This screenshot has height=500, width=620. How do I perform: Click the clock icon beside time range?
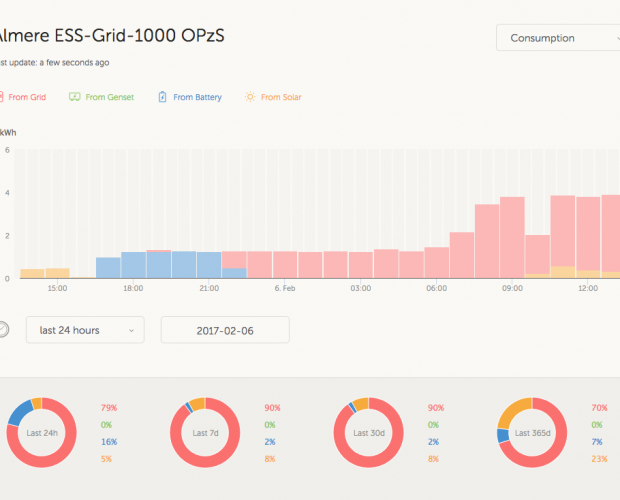click(x=3, y=330)
